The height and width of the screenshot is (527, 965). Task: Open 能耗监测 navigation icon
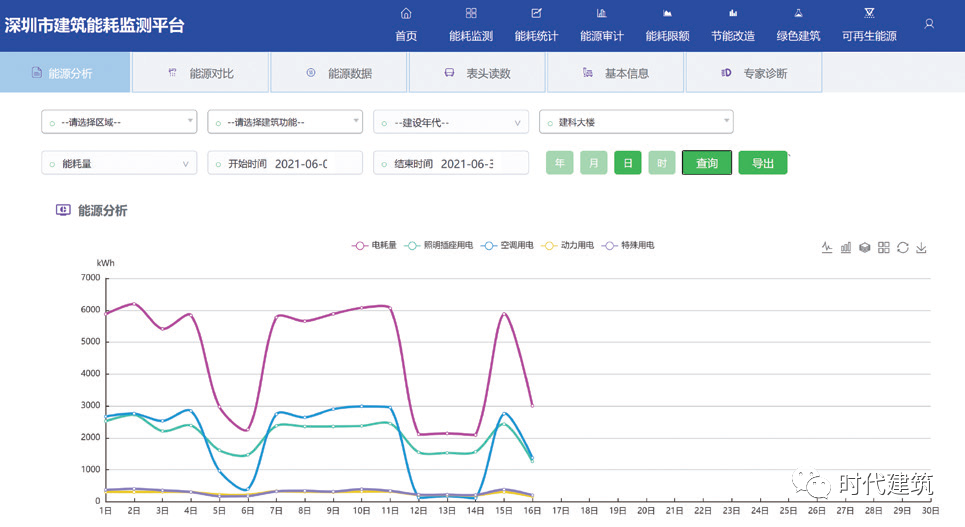(x=471, y=14)
